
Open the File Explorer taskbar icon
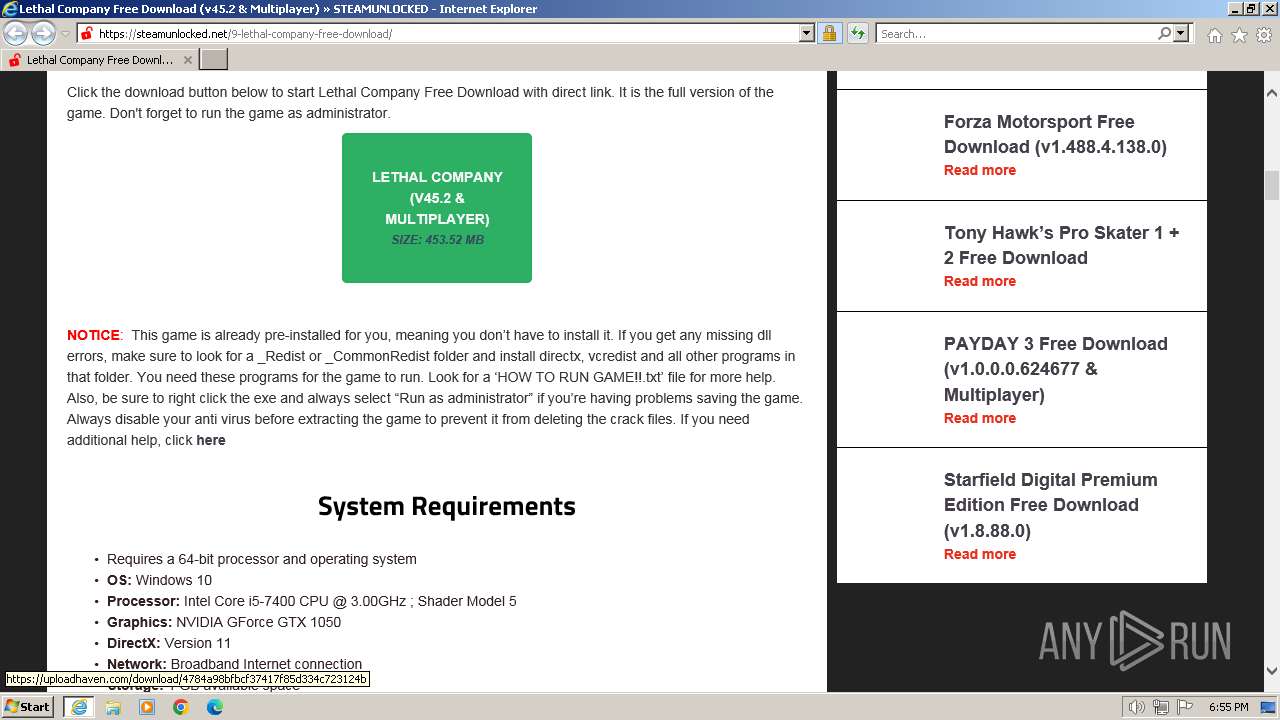tap(113, 707)
